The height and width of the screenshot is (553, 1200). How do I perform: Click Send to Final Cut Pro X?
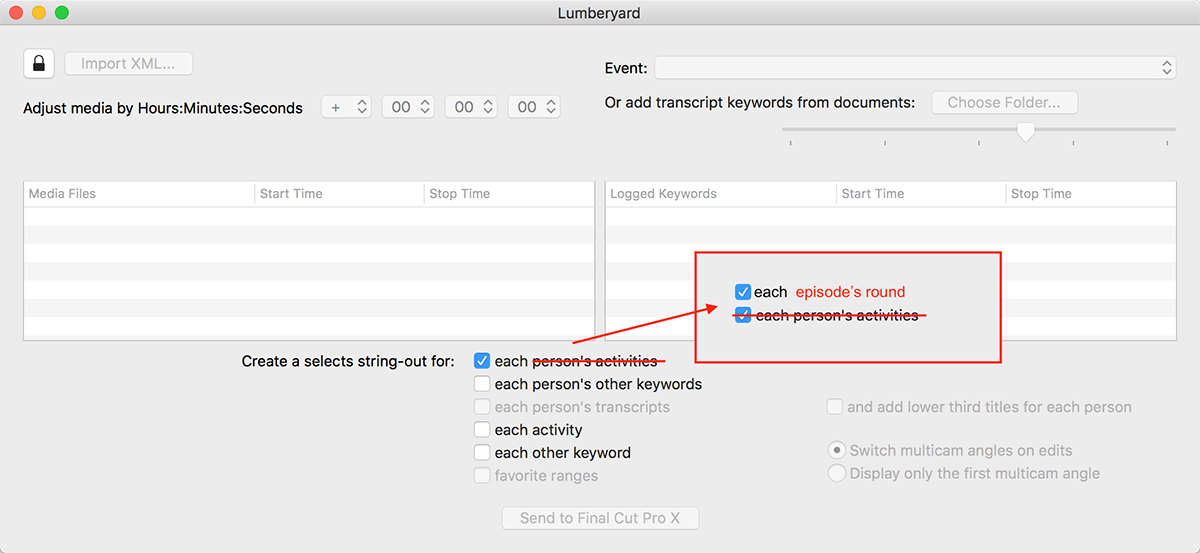[x=600, y=518]
